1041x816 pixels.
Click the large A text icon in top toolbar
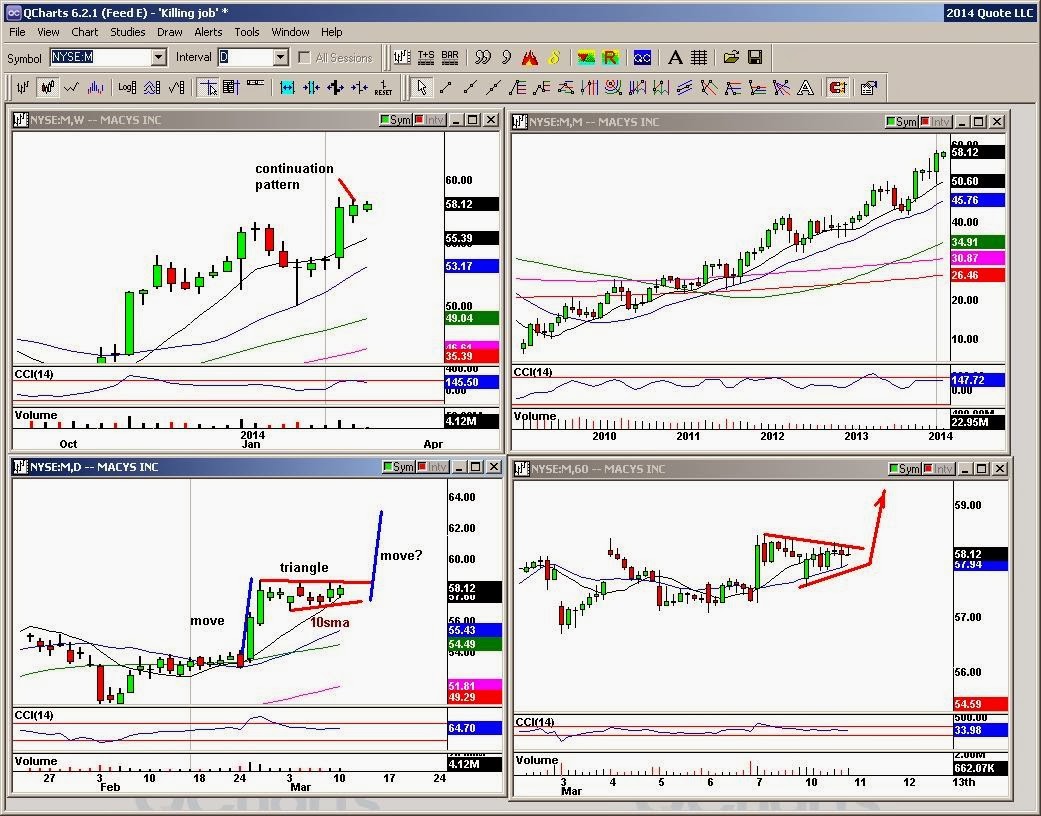tap(675, 58)
